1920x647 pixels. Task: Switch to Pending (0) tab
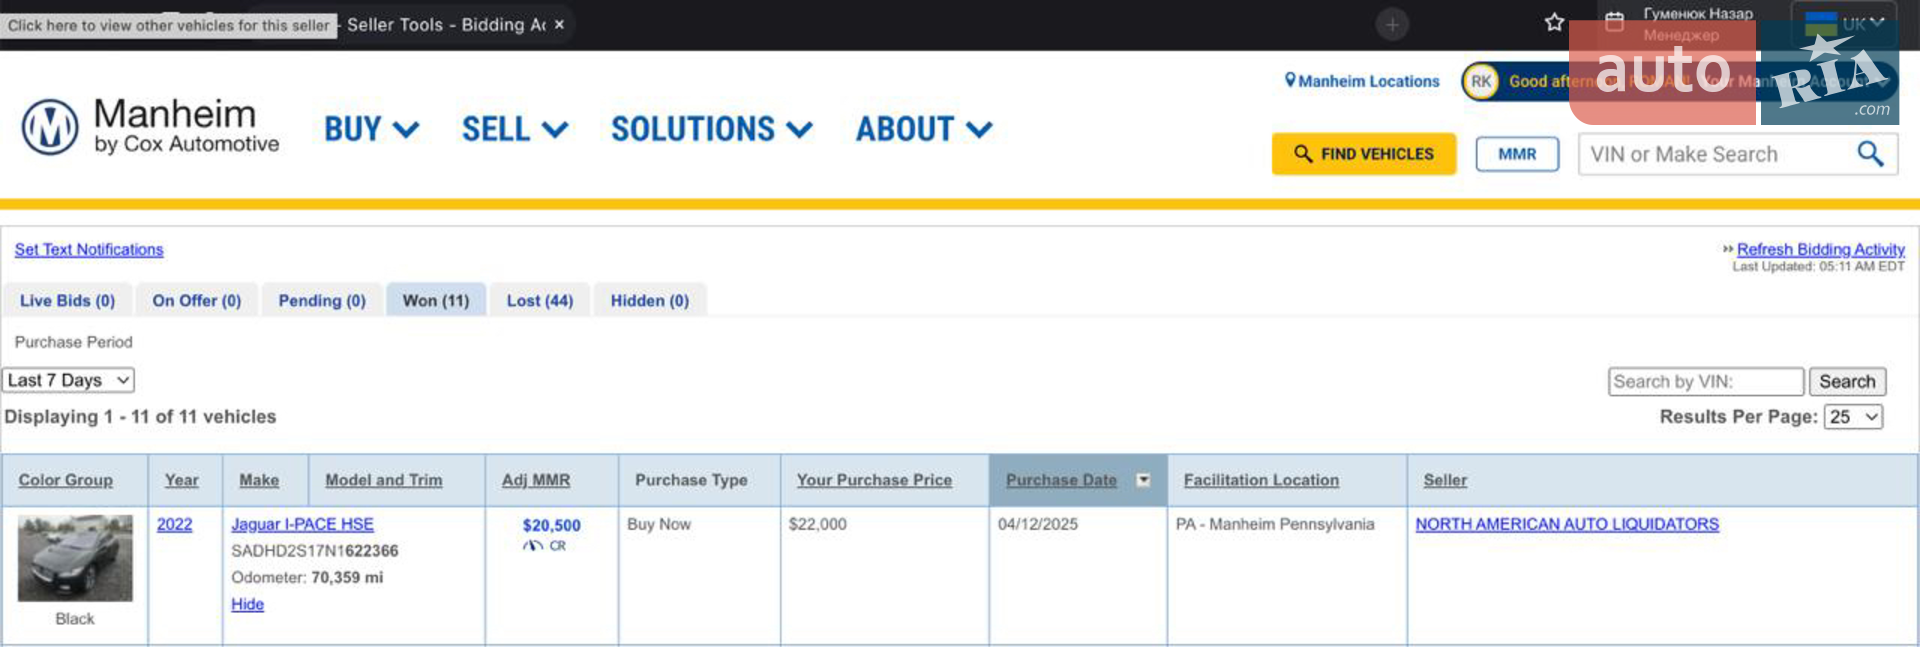click(x=322, y=300)
